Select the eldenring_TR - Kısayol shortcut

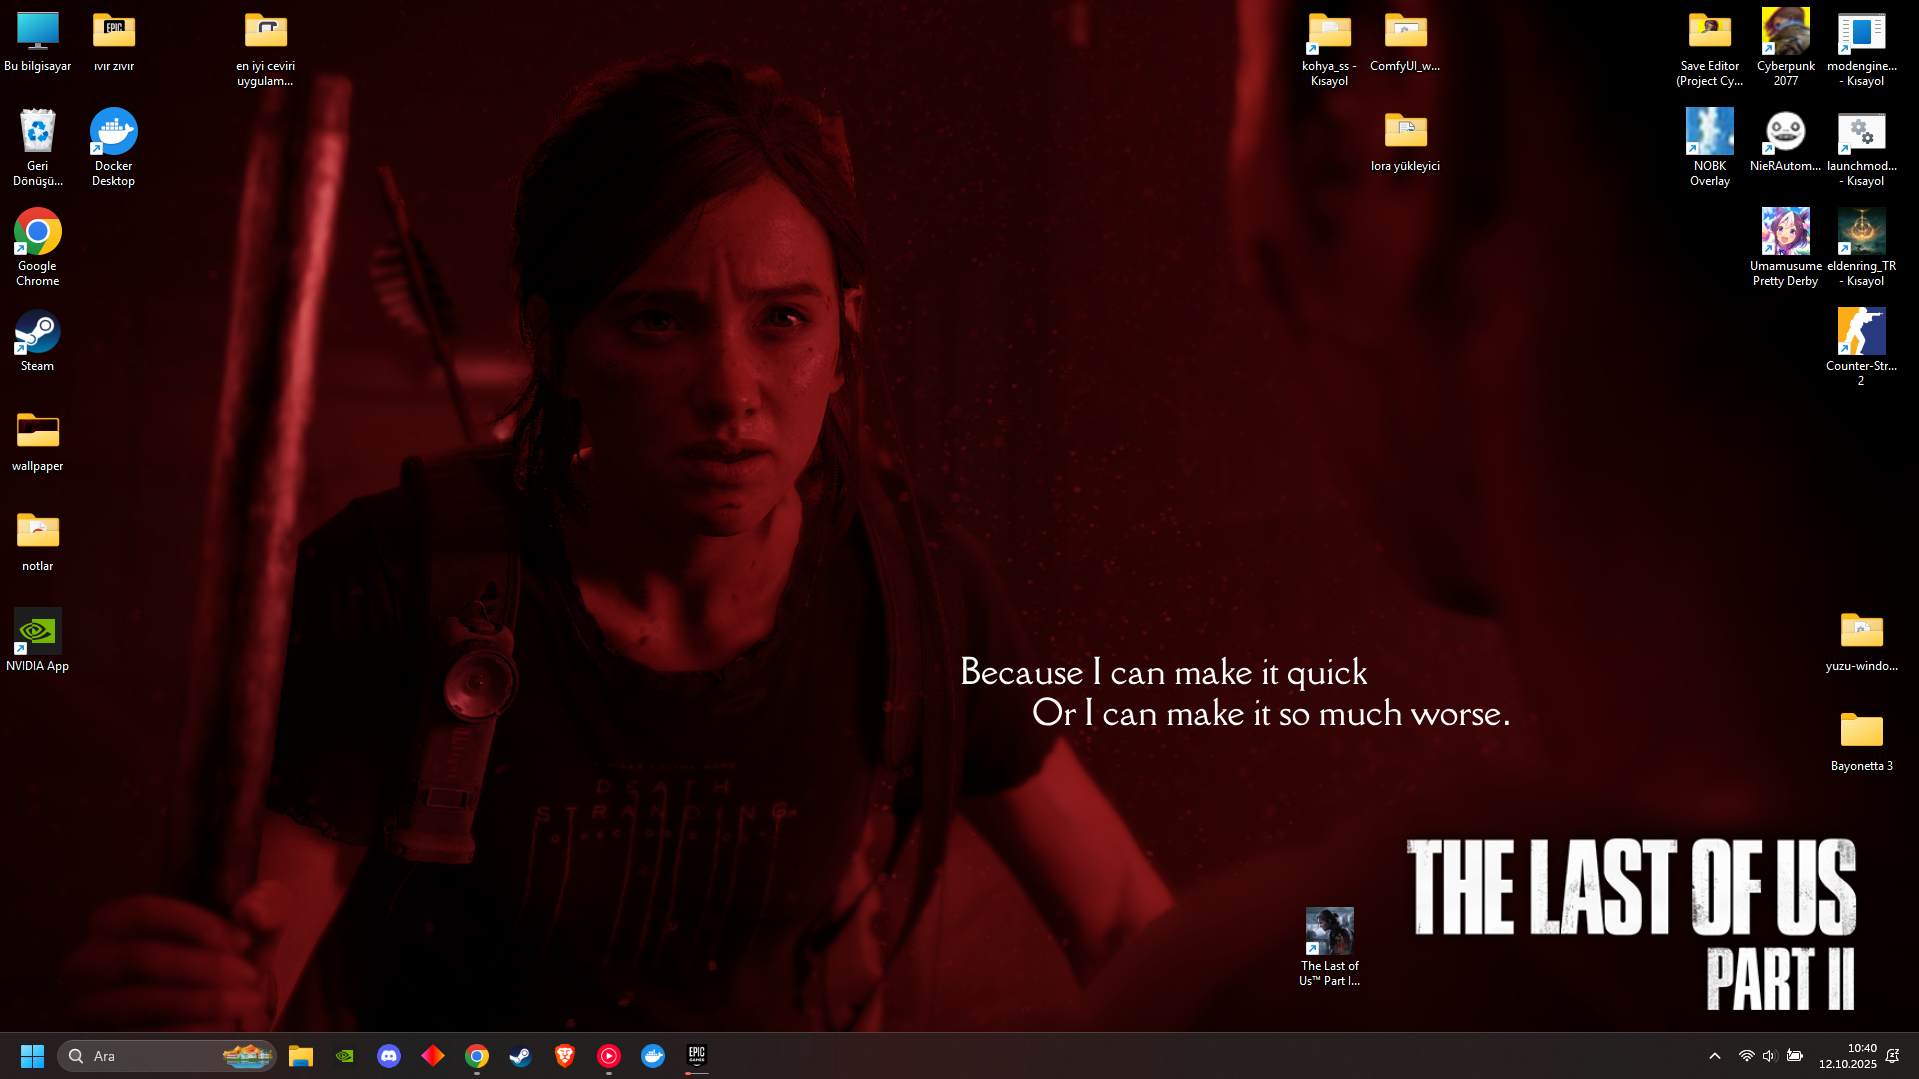pyautogui.click(x=1861, y=248)
